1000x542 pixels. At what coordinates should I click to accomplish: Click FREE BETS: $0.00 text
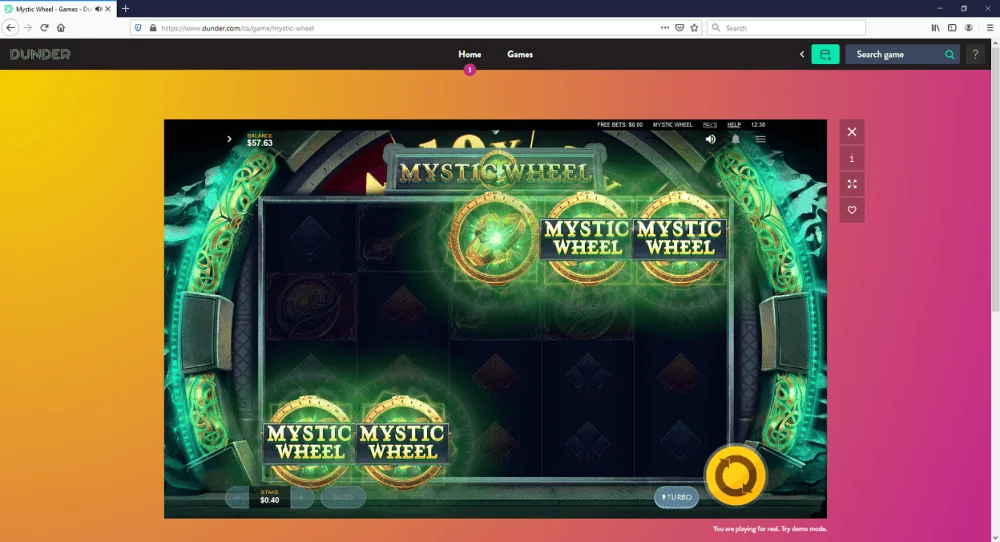619,125
